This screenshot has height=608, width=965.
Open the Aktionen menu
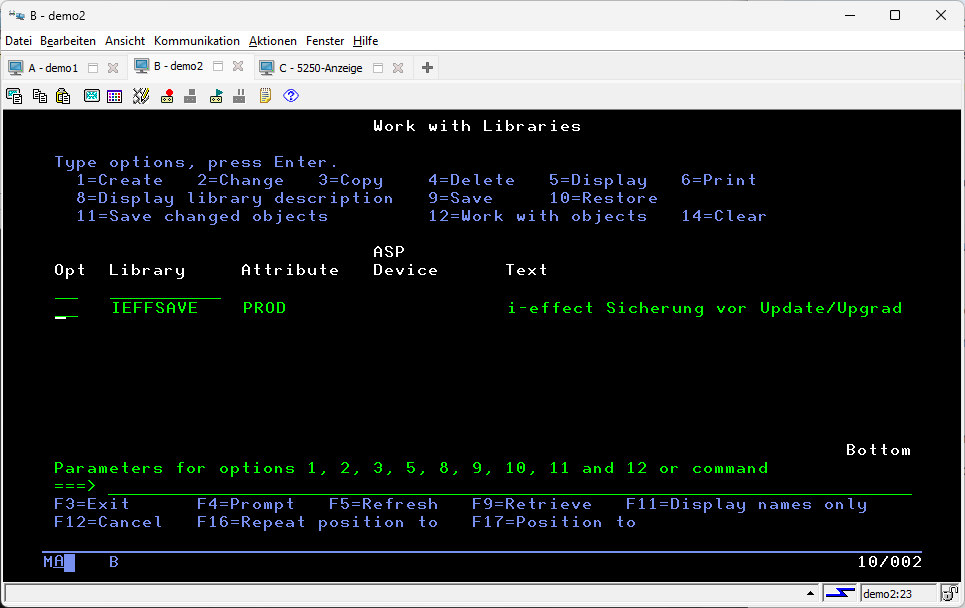pyautogui.click(x=272, y=41)
